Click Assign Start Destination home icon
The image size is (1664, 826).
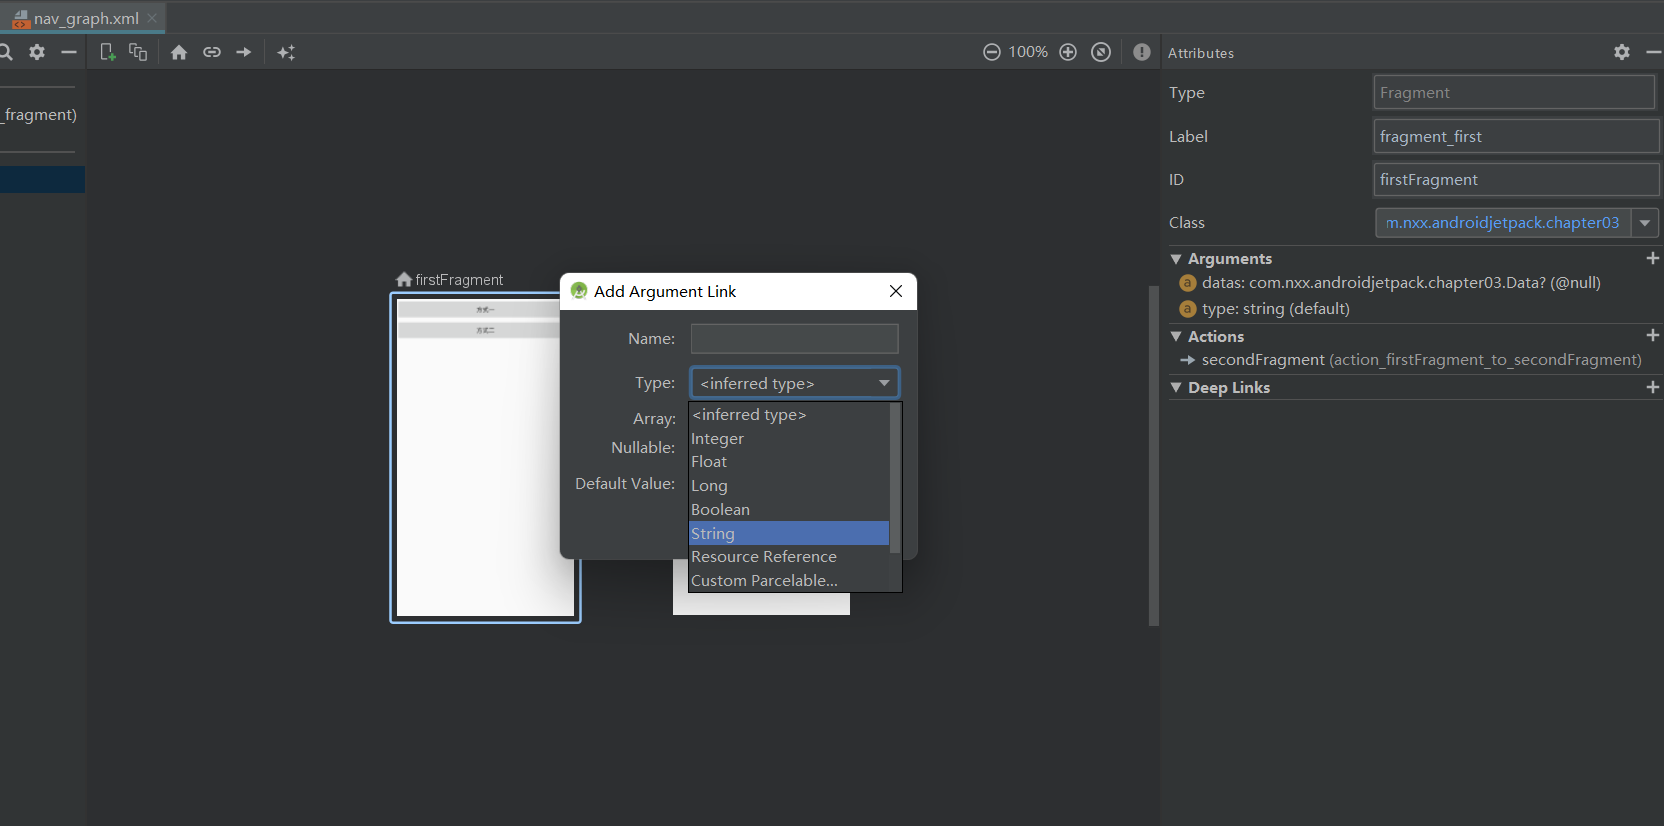click(179, 52)
